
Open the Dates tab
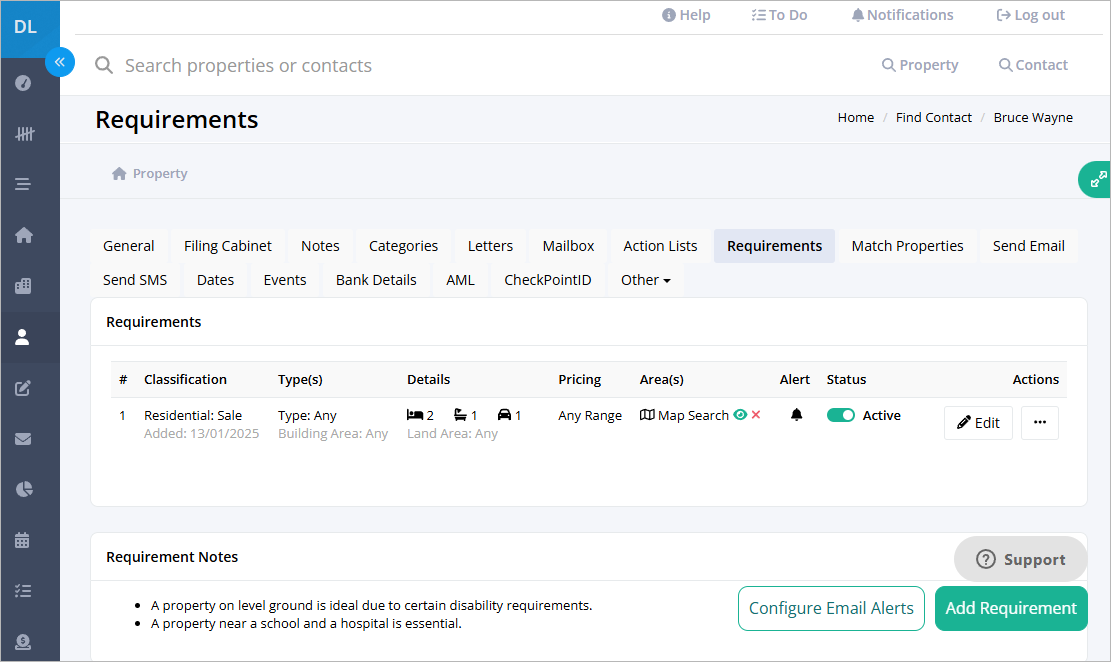[215, 280]
